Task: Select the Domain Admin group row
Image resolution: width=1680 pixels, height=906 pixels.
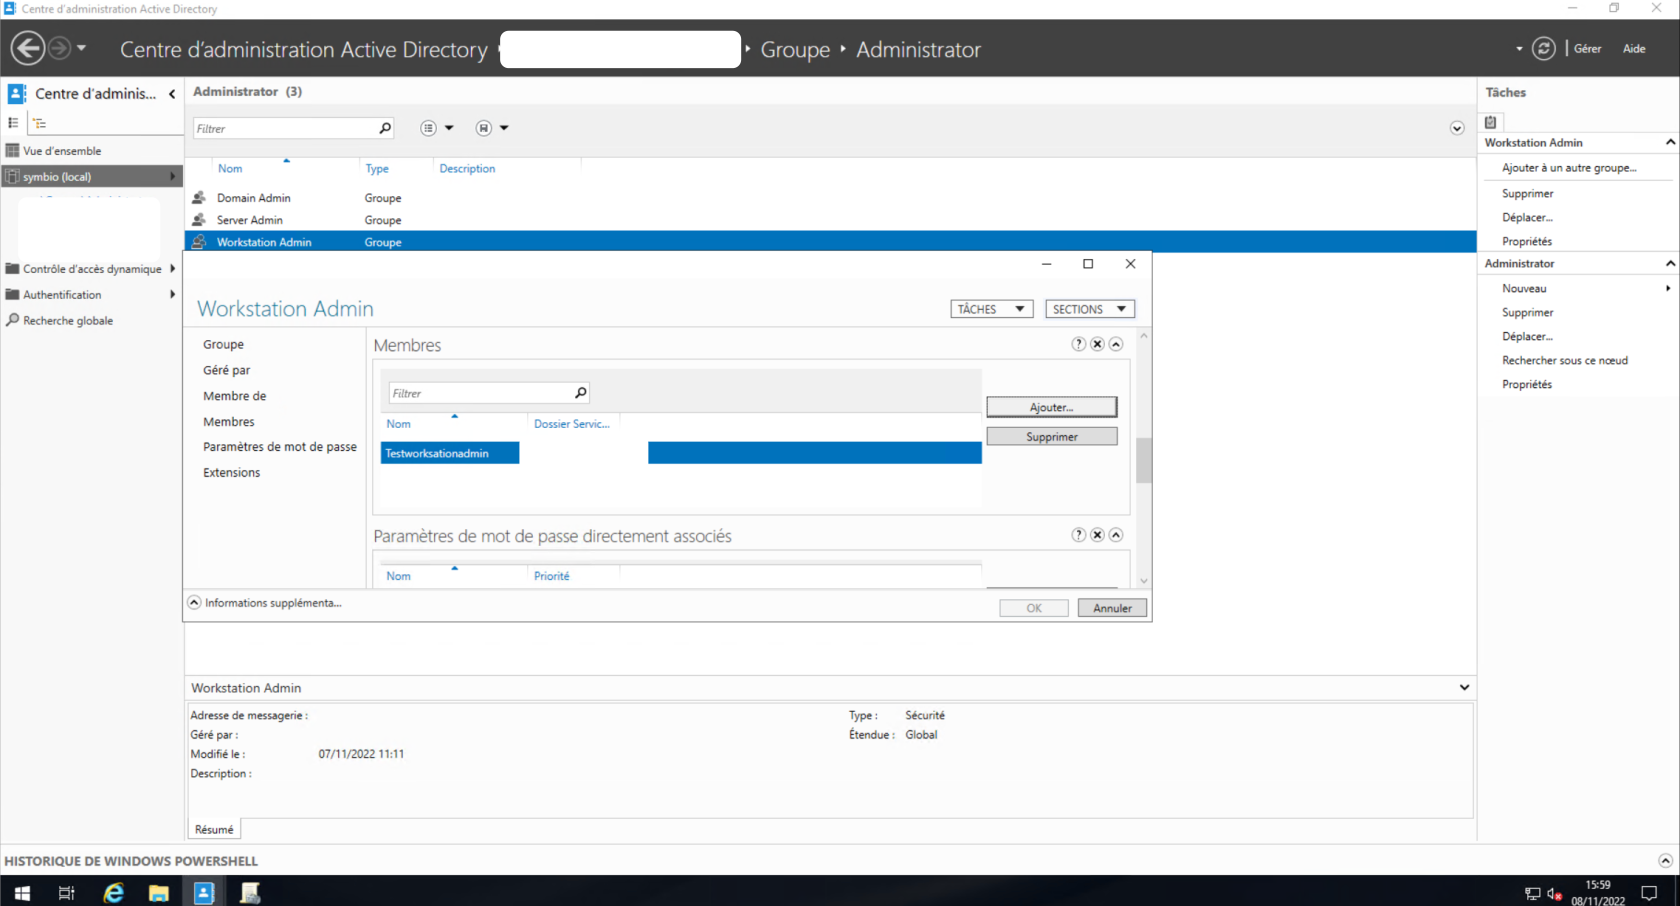Action: (x=830, y=198)
